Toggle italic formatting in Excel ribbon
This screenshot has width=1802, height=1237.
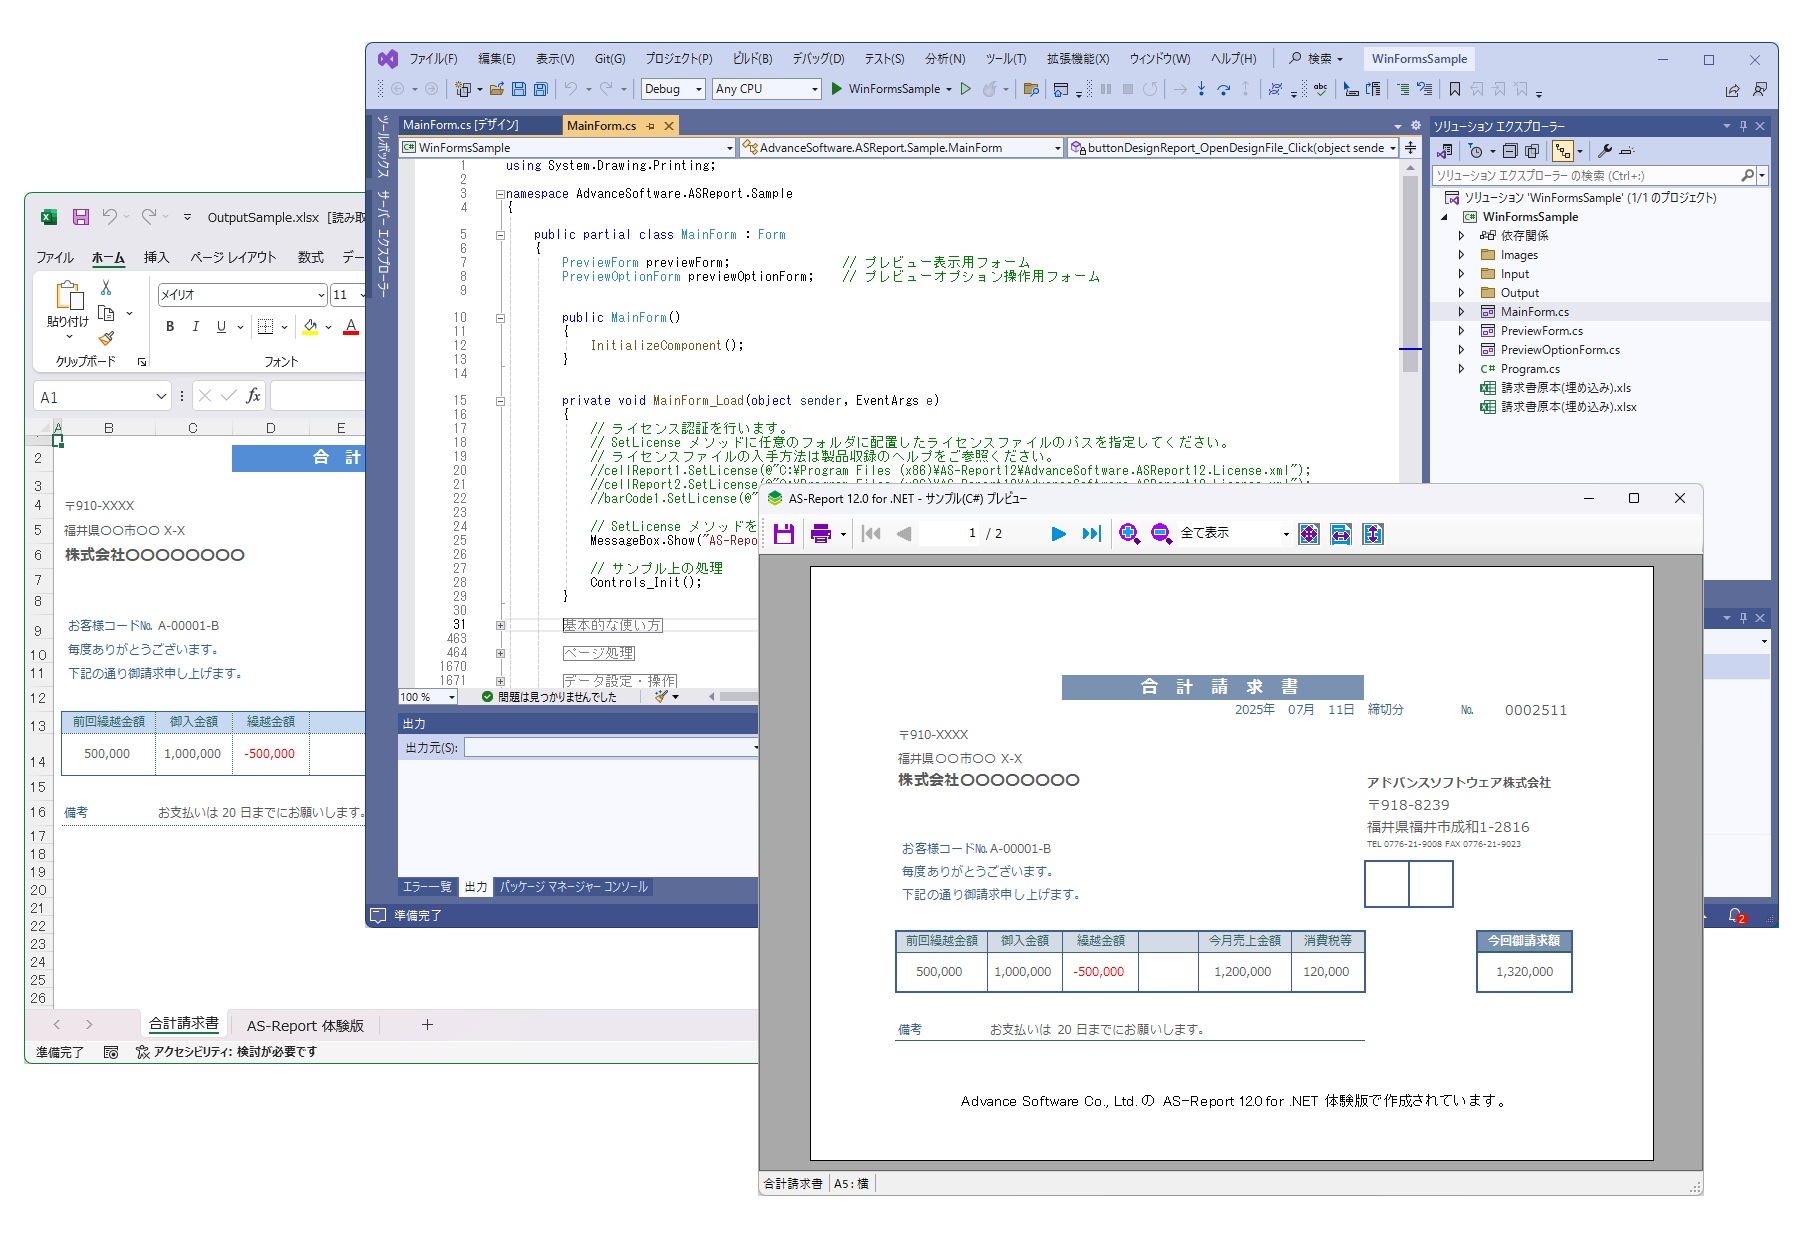[195, 326]
